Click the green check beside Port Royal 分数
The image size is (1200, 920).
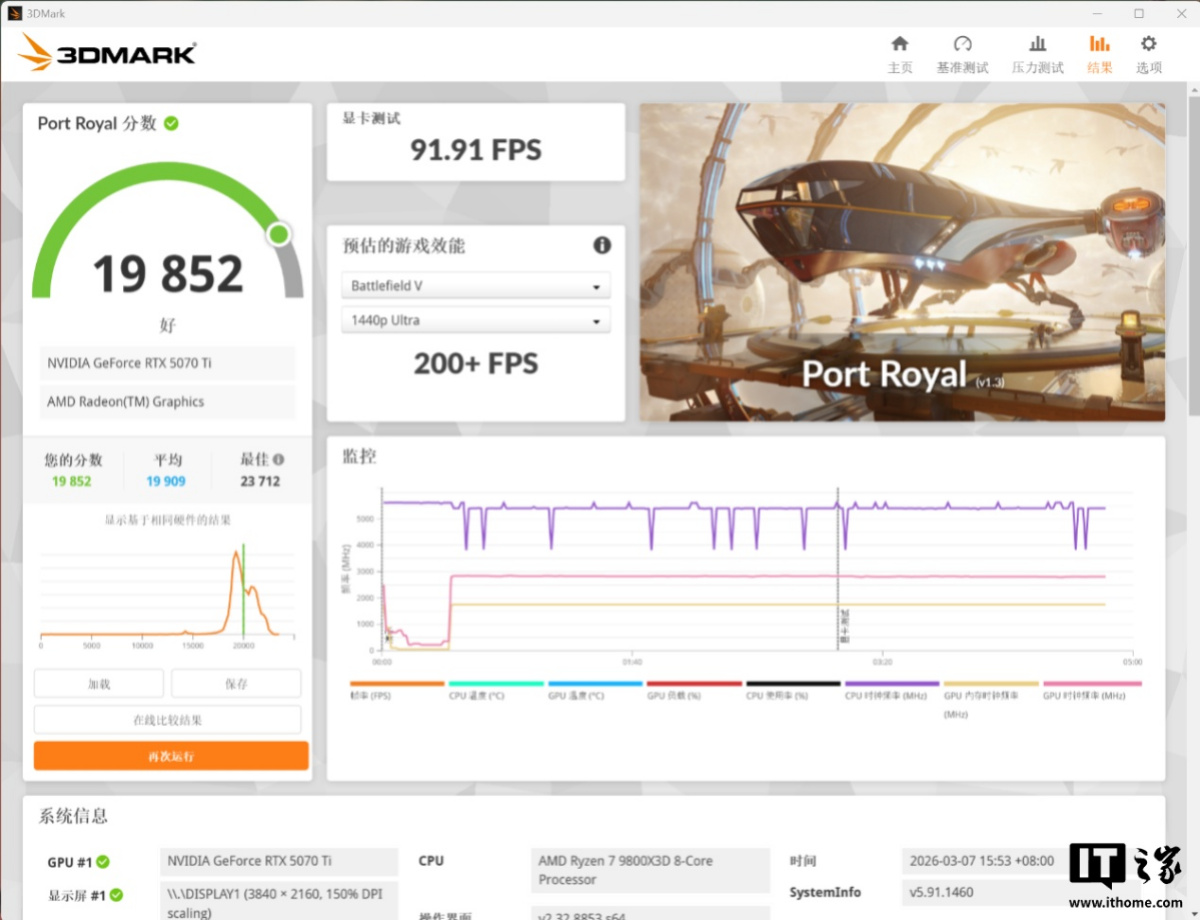coord(171,123)
